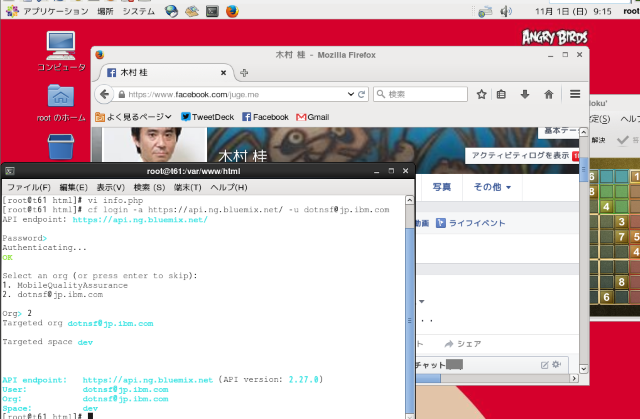Select the trash can desktop icon

(x=61, y=146)
